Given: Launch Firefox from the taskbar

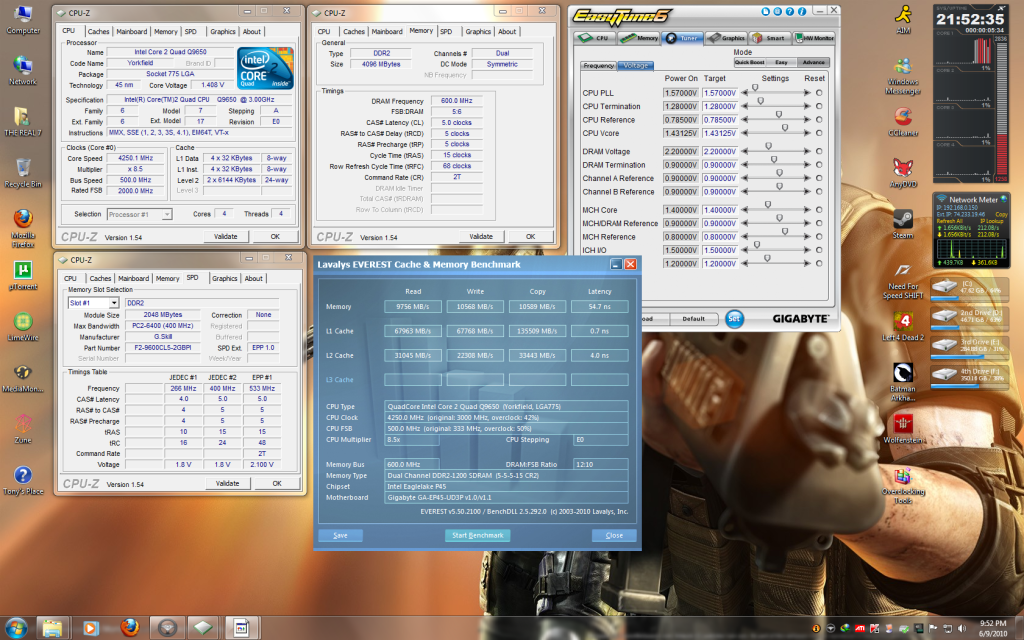Looking at the screenshot, I should click(x=129, y=628).
